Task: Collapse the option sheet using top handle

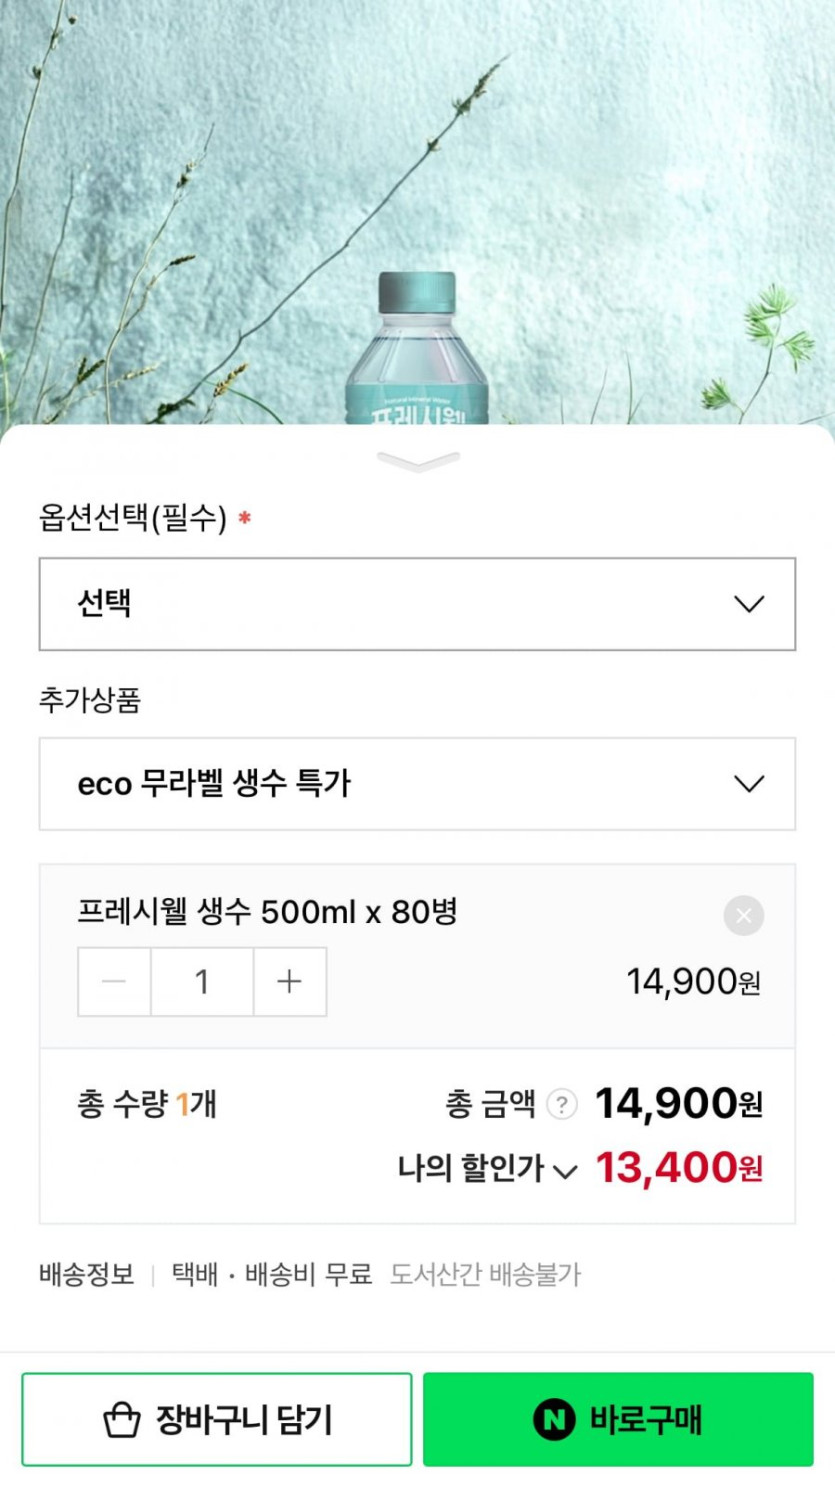Action: pyautogui.click(x=418, y=461)
